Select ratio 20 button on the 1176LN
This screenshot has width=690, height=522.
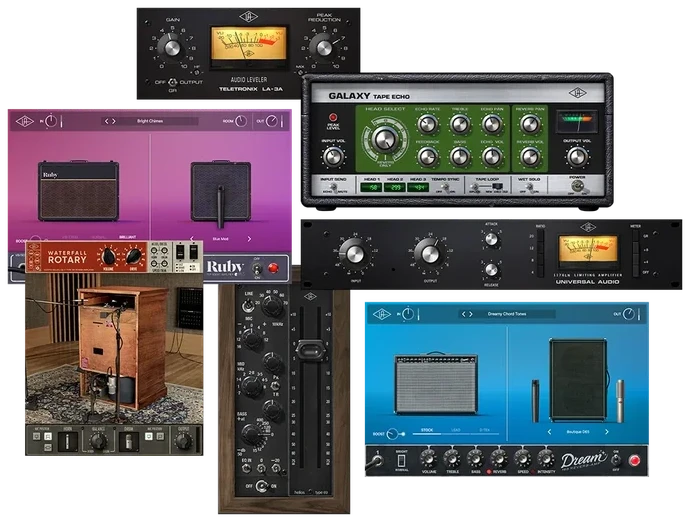pos(541,236)
